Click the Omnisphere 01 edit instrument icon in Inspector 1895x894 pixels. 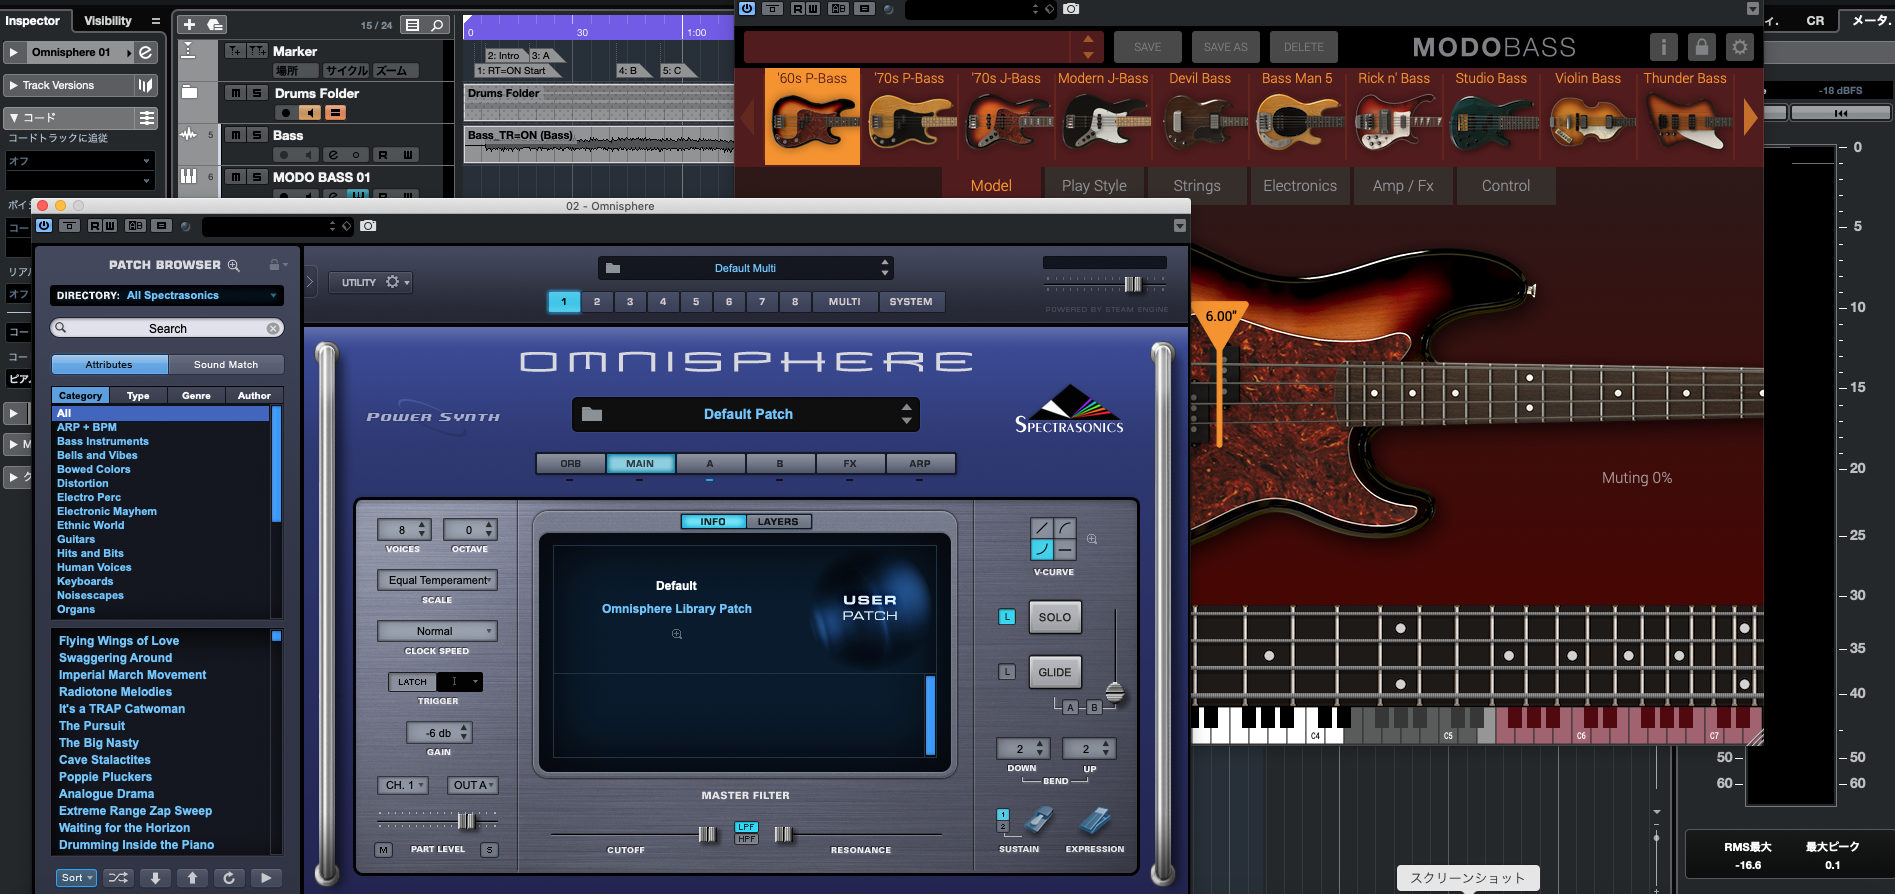point(146,52)
